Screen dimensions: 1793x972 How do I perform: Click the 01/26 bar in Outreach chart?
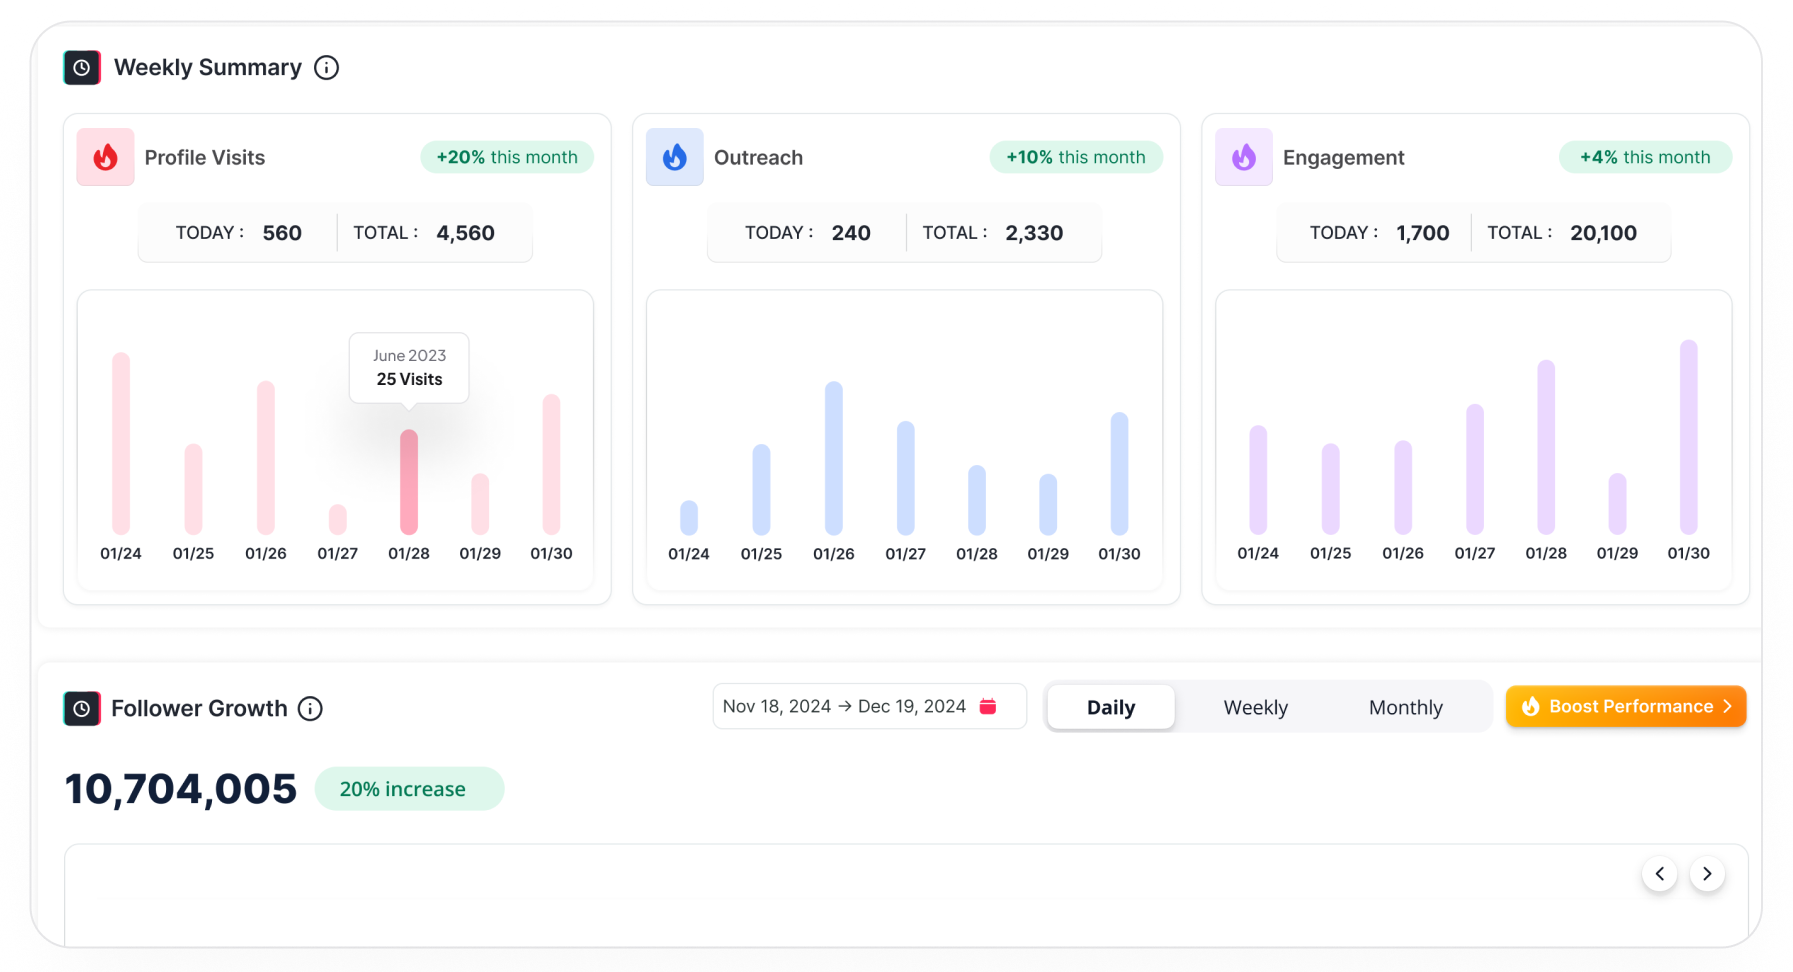pos(834,458)
